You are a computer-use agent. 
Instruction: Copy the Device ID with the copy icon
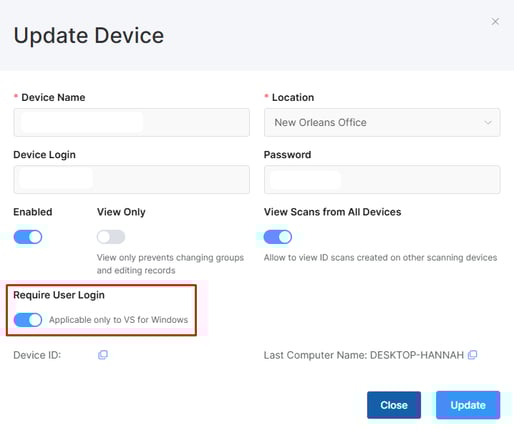(x=103, y=355)
